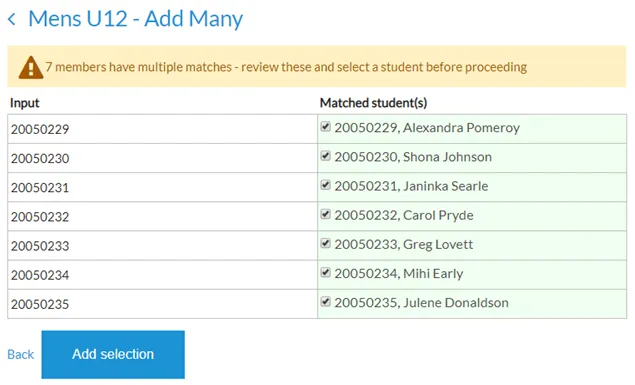Click text '20050232, Carol Pryde'

(x=404, y=215)
